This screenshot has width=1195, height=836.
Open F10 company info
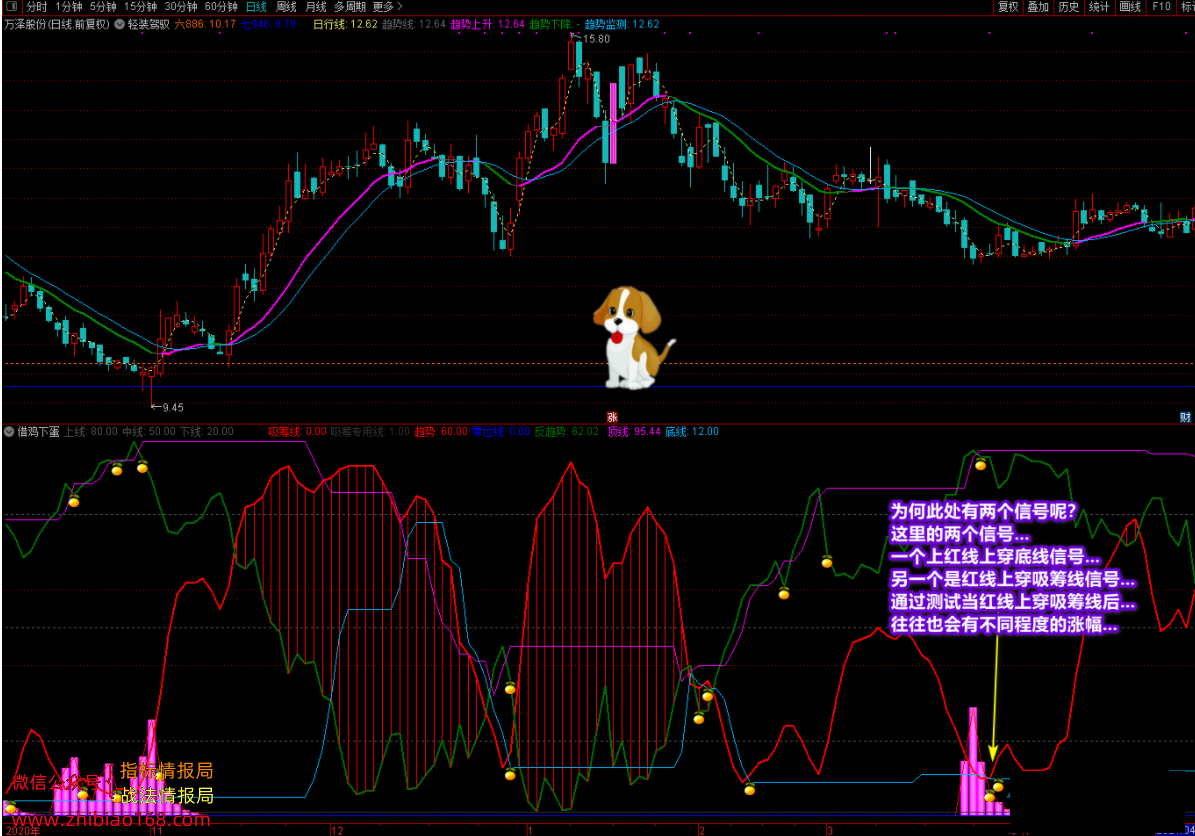[1161, 7]
